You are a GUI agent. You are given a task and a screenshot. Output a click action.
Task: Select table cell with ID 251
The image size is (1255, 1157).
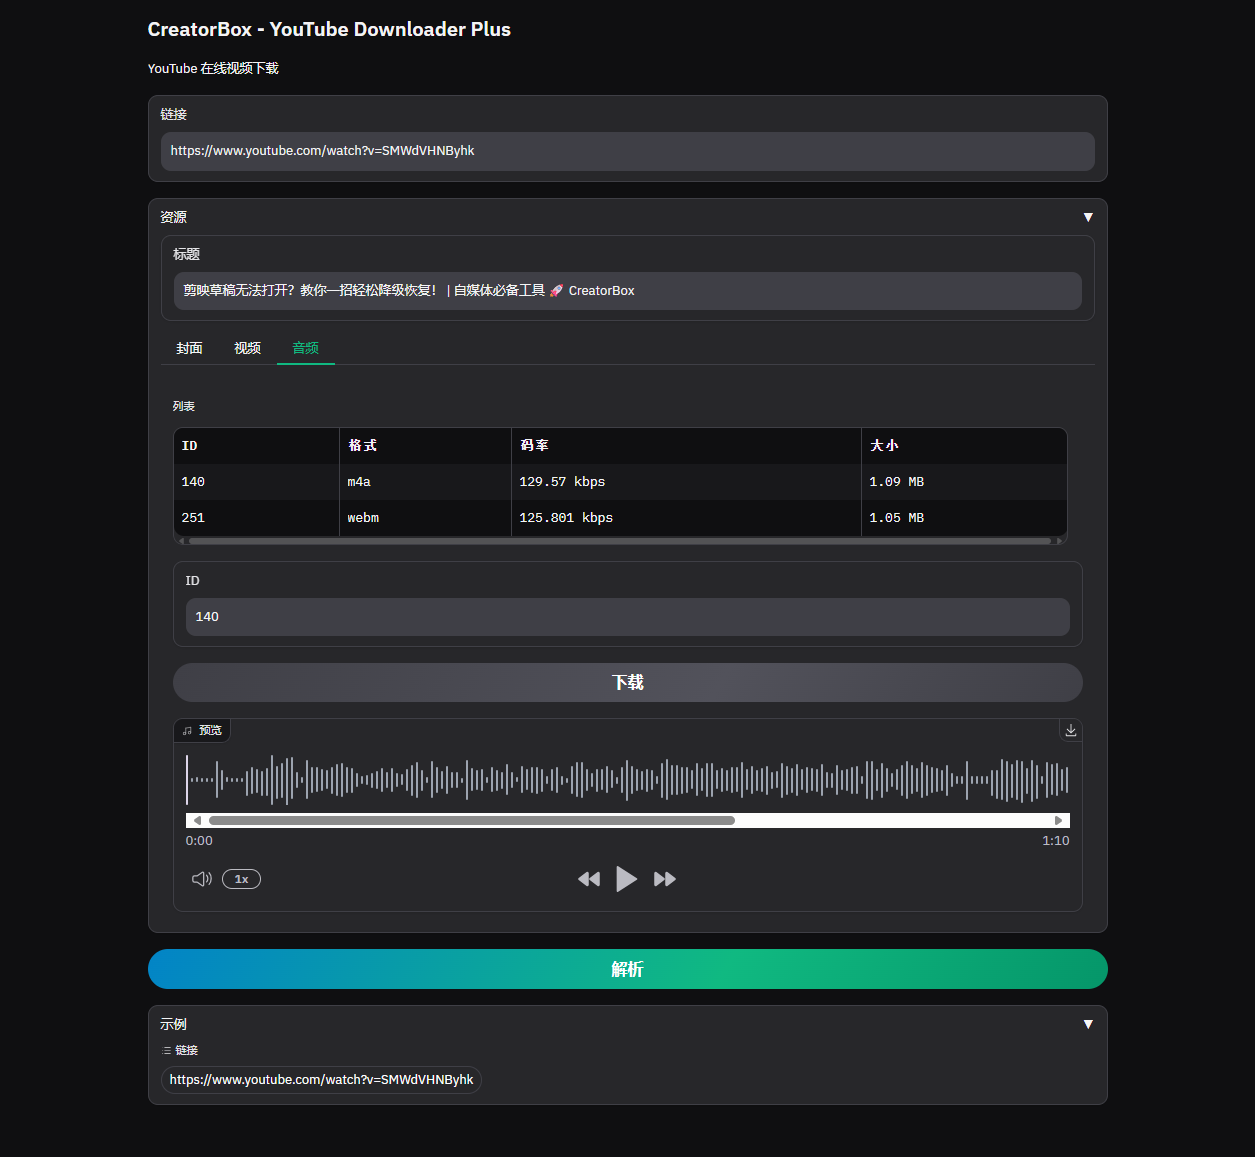point(257,518)
